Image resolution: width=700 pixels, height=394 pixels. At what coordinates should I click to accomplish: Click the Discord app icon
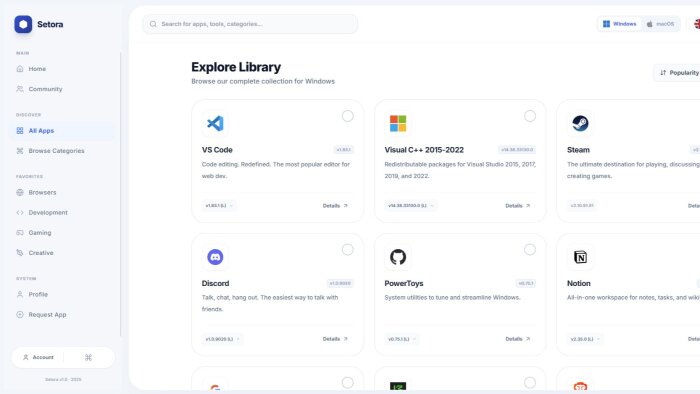point(215,257)
